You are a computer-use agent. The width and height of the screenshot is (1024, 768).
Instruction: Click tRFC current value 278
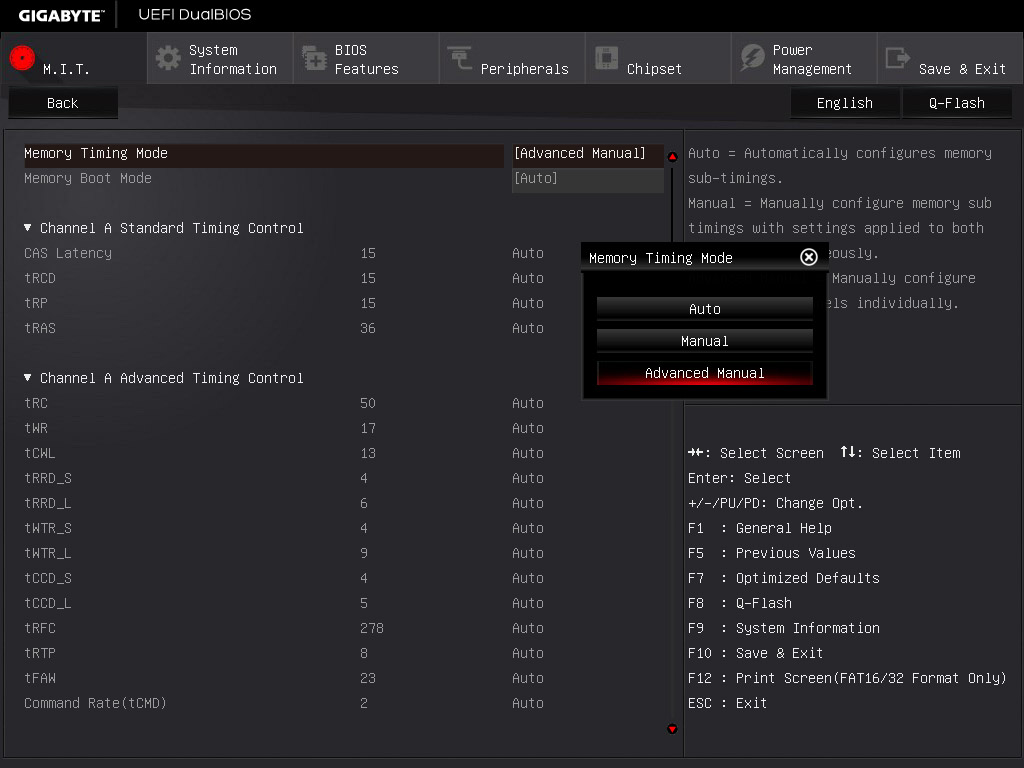point(372,628)
